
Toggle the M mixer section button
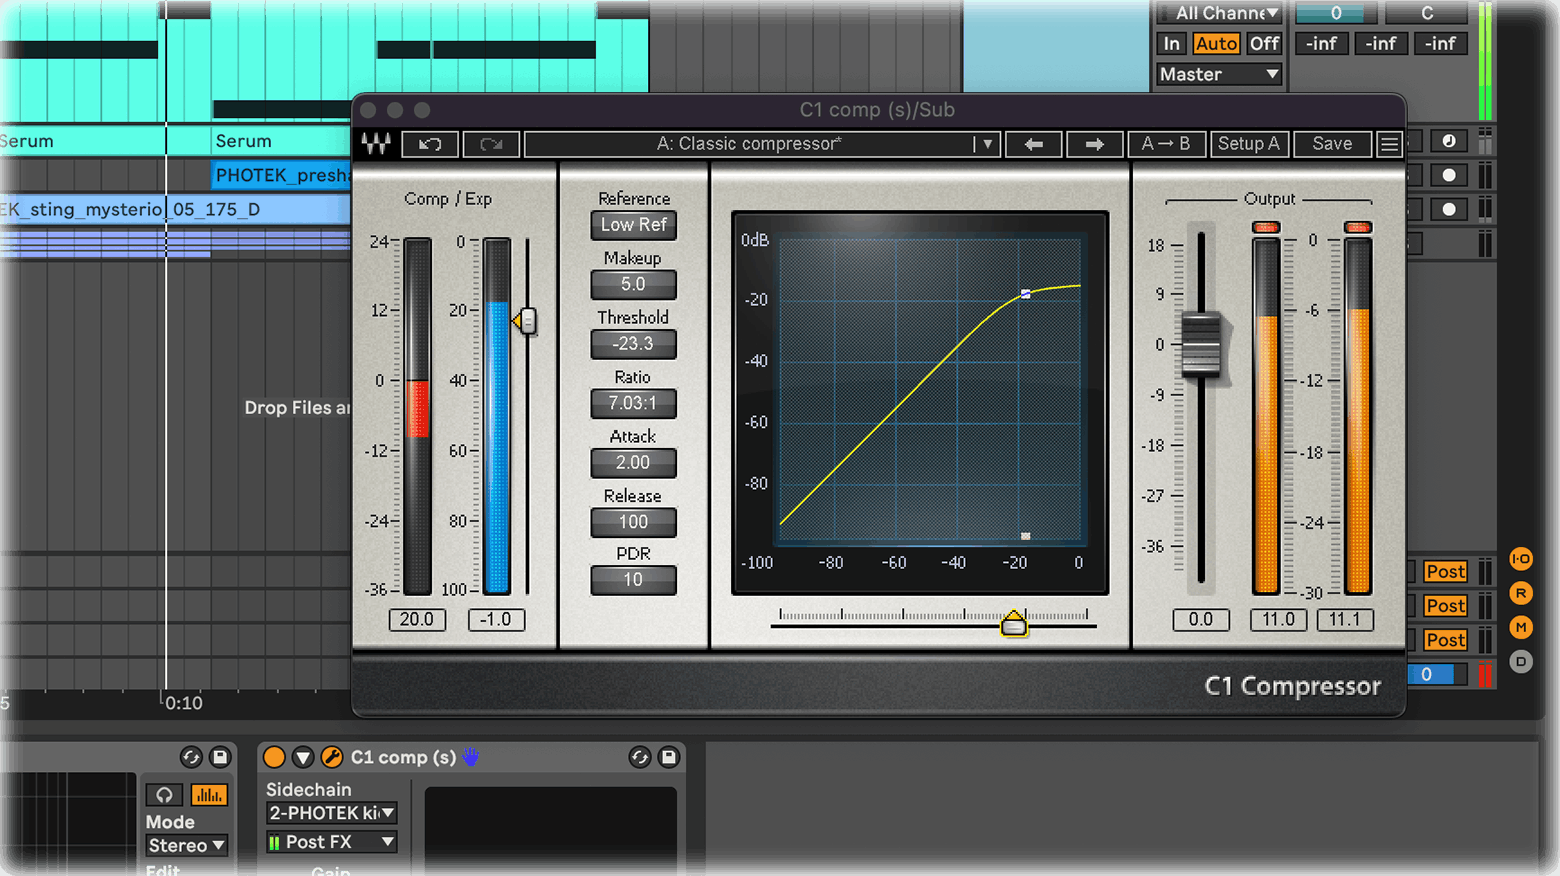1521,627
